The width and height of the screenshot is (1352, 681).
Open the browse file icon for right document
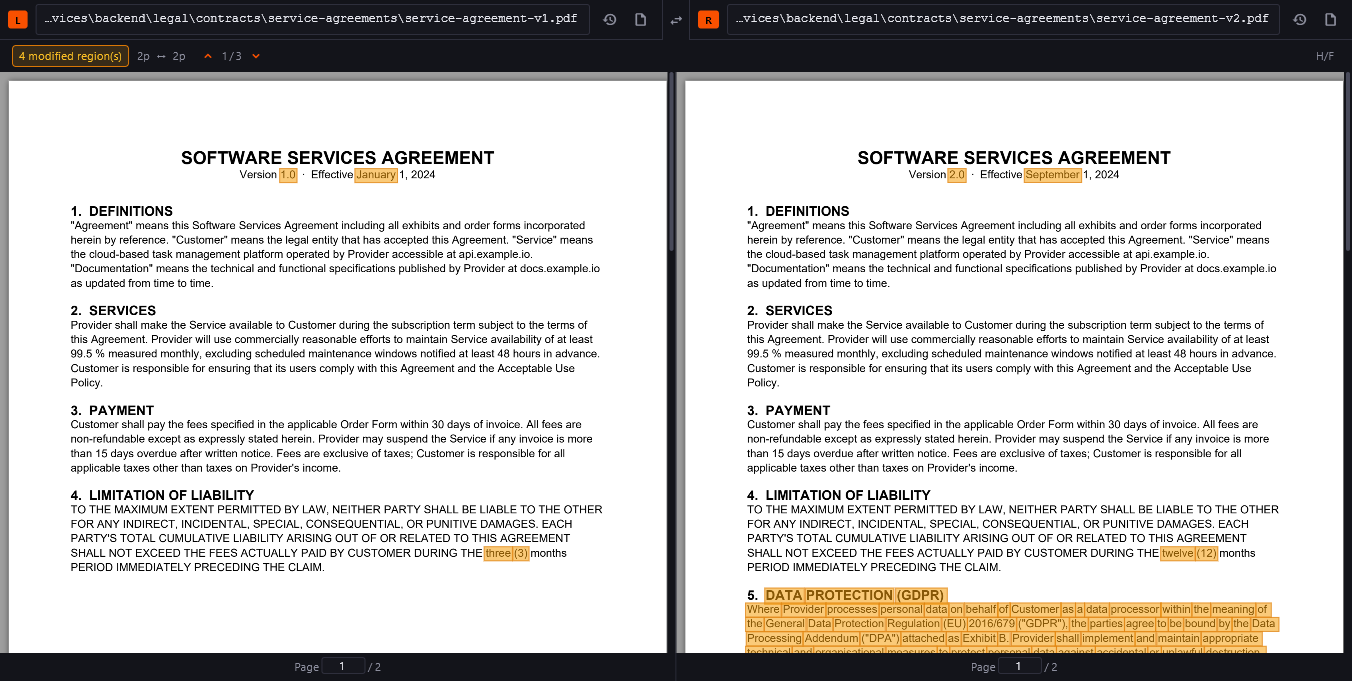[x=1330, y=20]
